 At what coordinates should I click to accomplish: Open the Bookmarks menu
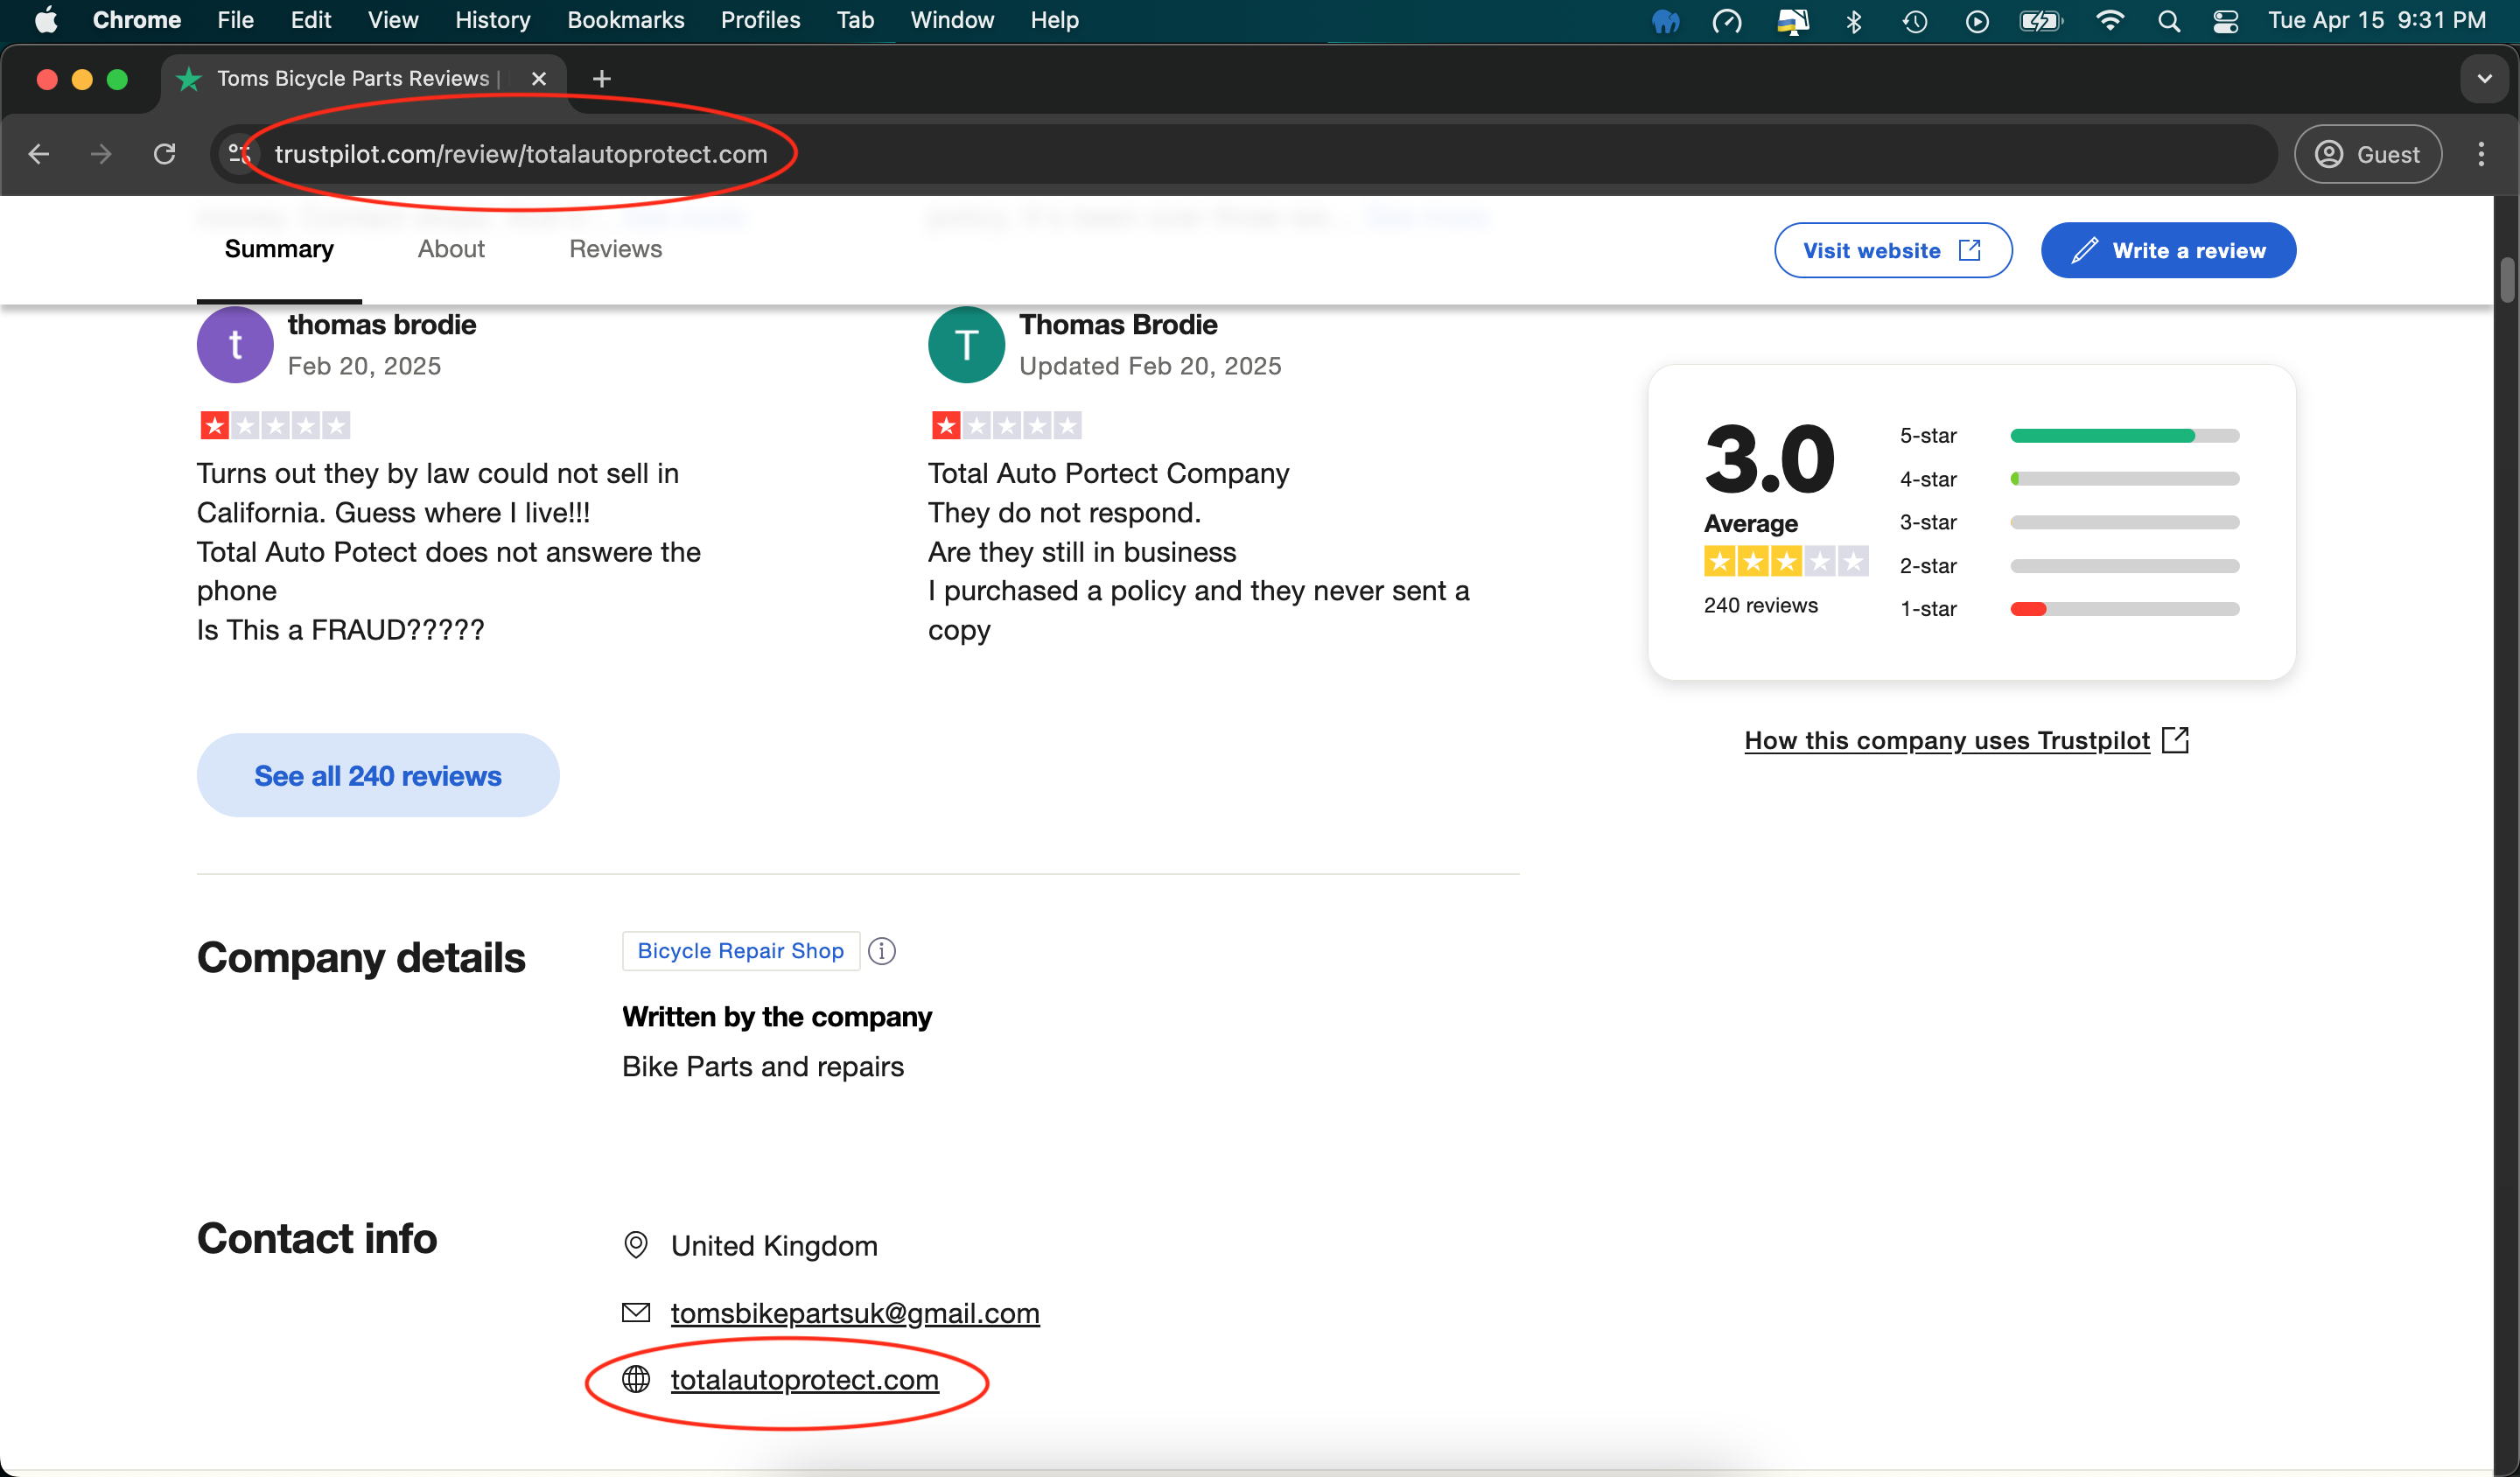point(626,20)
